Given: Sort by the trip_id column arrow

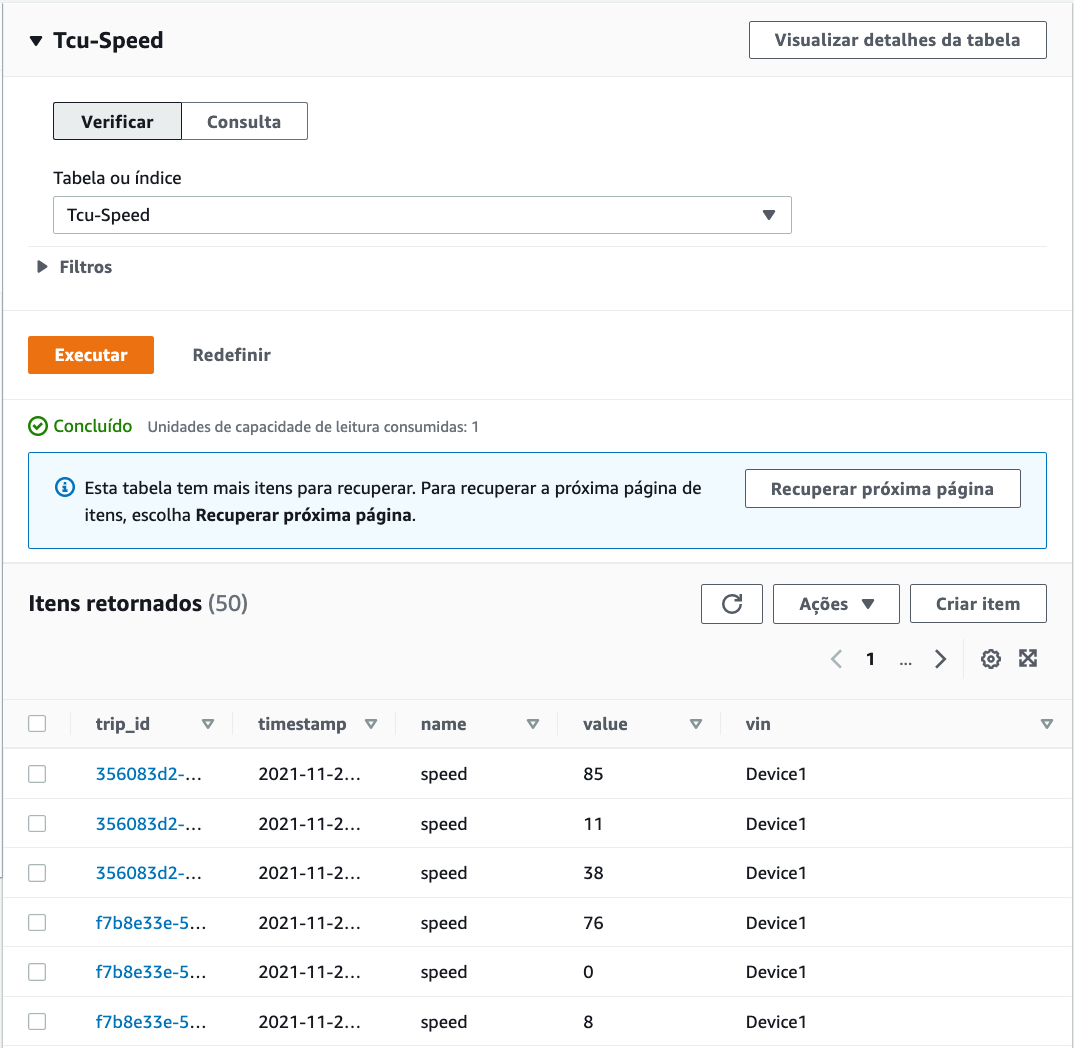Looking at the screenshot, I should (208, 724).
